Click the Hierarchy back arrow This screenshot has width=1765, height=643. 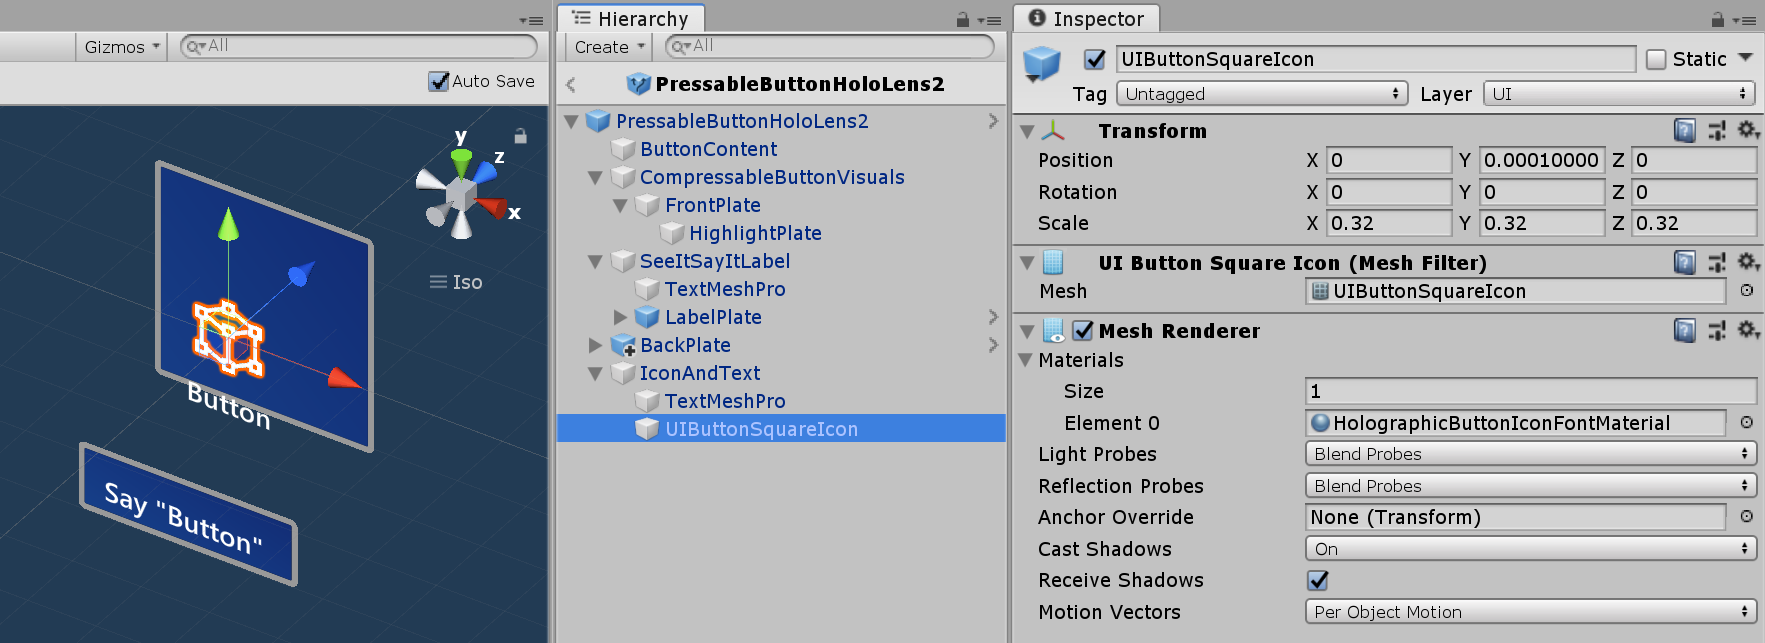pyautogui.click(x=571, y=85)
